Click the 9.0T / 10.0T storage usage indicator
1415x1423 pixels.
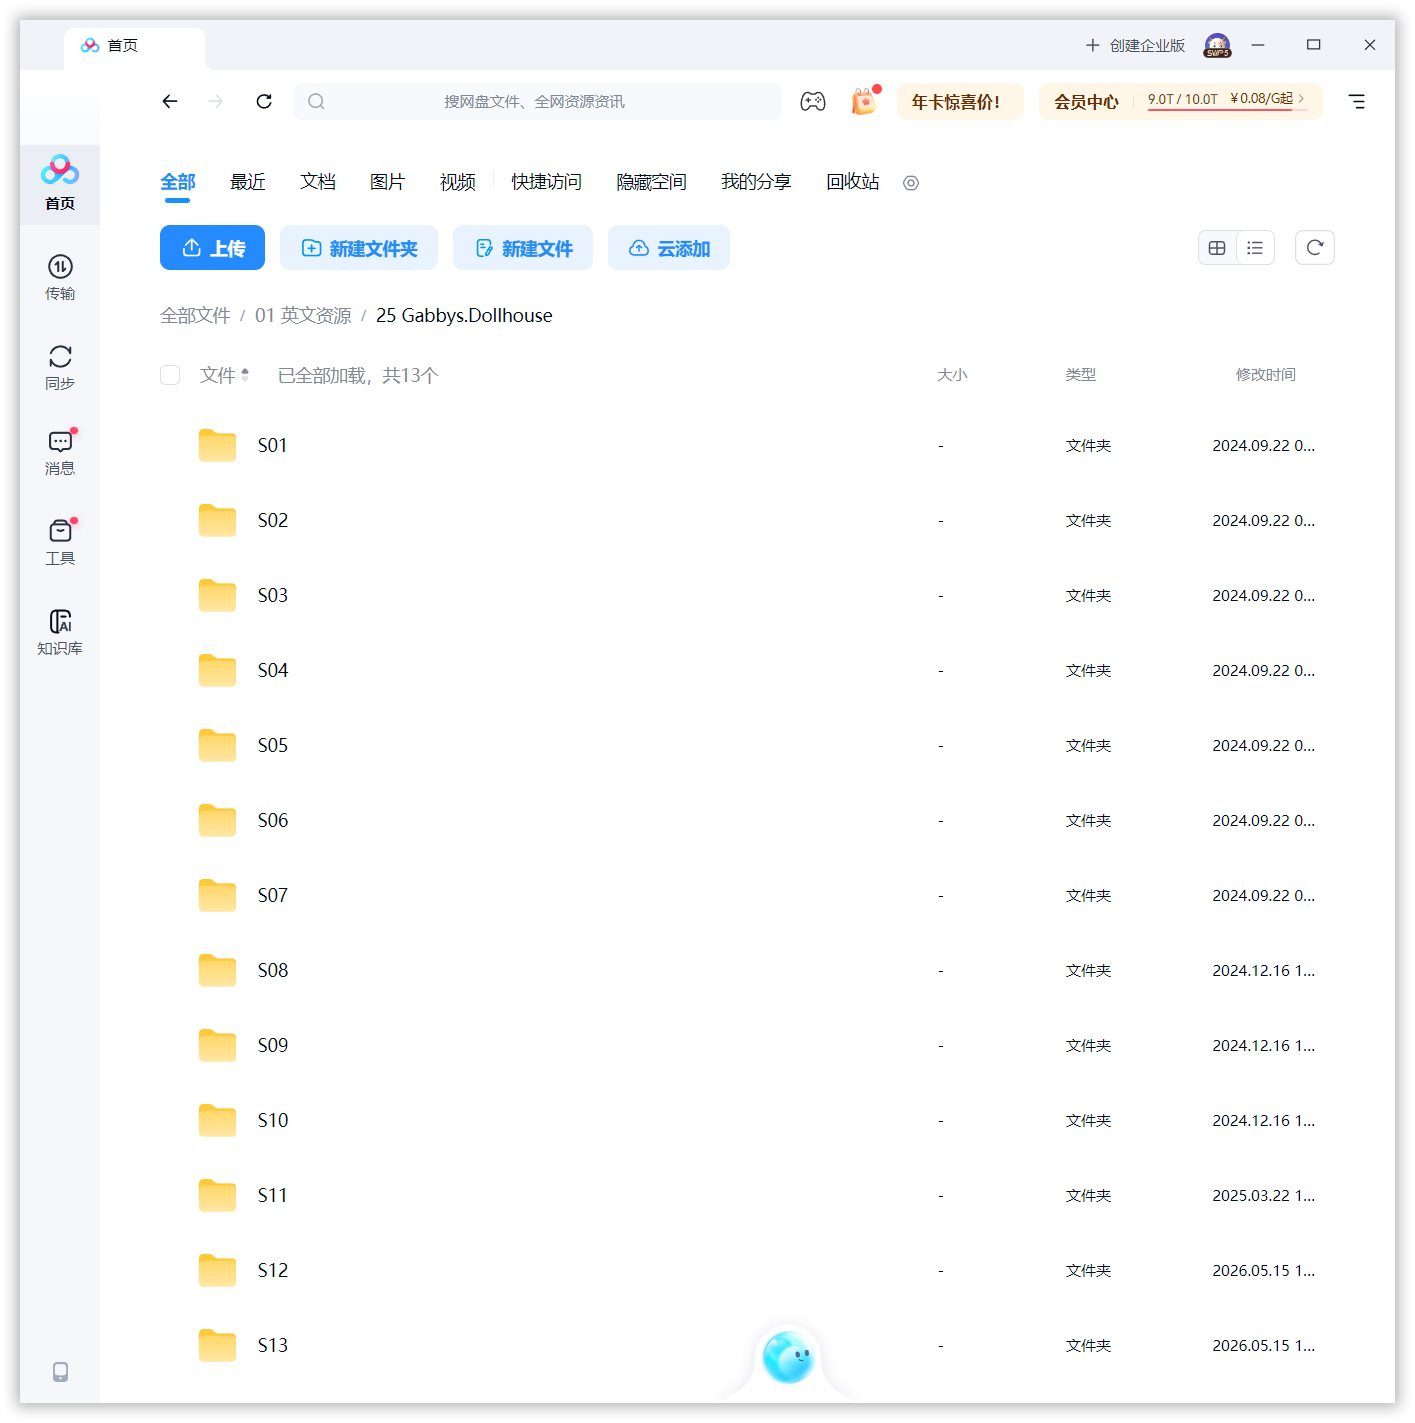click(1182, 99)
